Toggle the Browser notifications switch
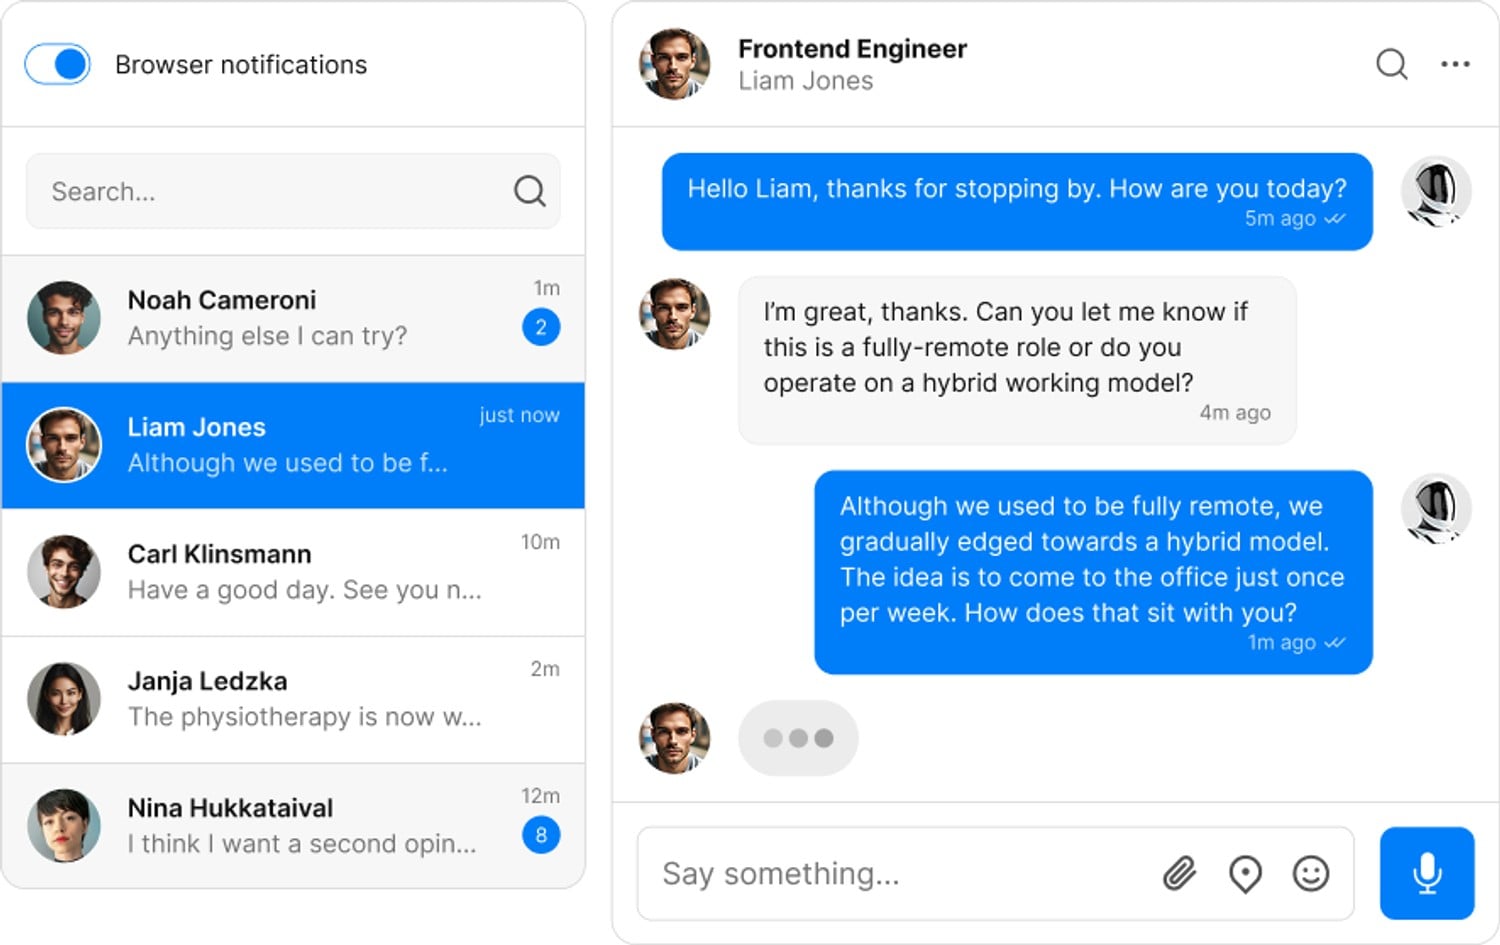The image size is (1500, 945). (57, 64)
